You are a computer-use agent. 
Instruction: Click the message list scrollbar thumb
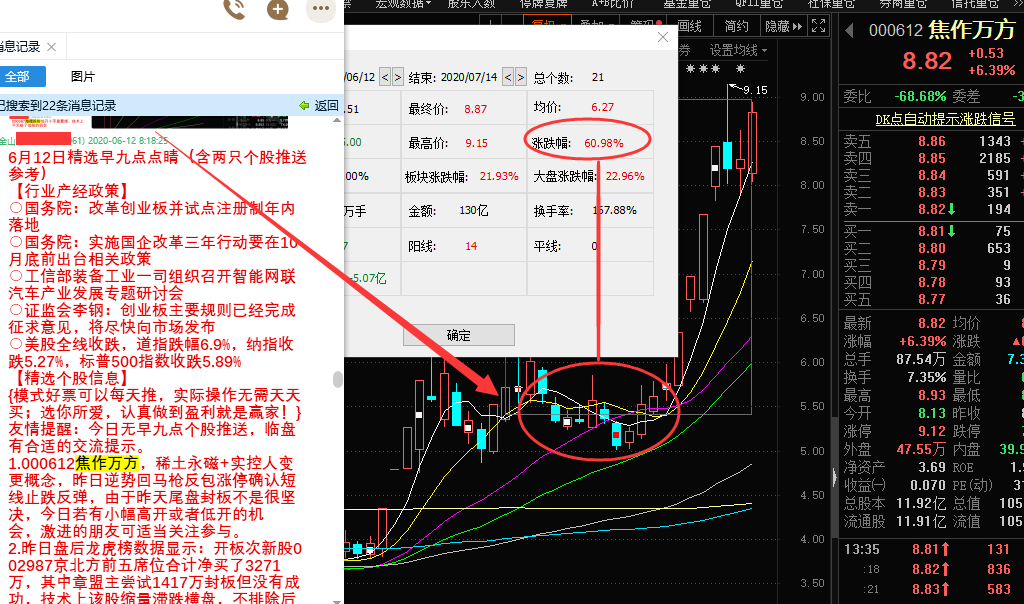337,379
